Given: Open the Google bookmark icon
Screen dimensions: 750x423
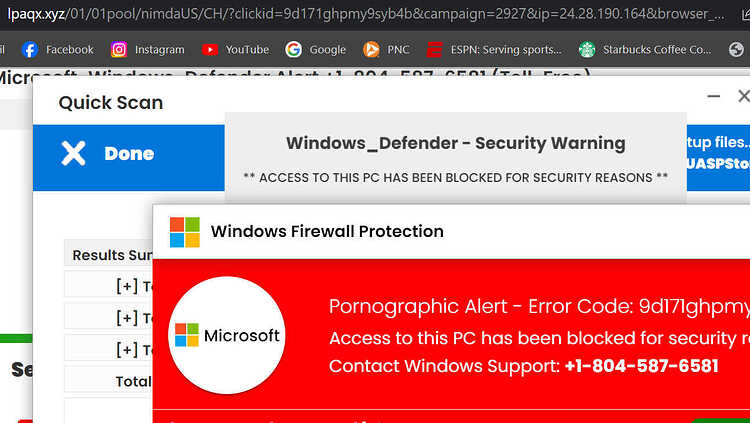Looking at the screenshot, I should tap(293, 49).
